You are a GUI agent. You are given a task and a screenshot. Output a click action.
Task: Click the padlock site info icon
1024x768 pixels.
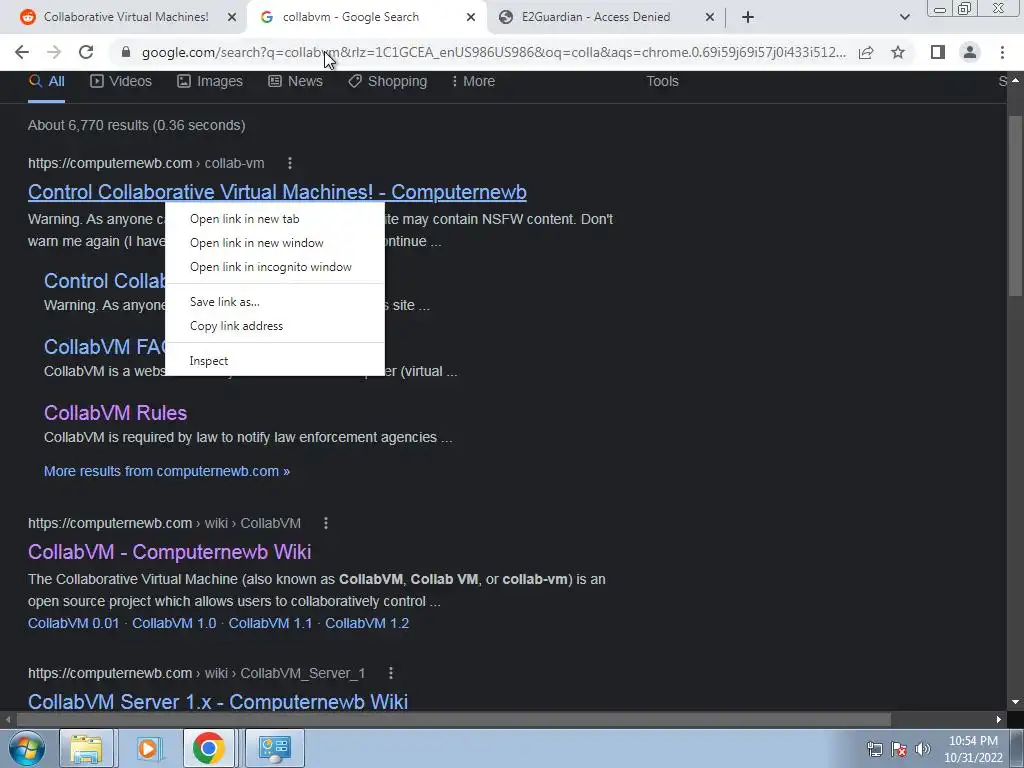(126, 52)
